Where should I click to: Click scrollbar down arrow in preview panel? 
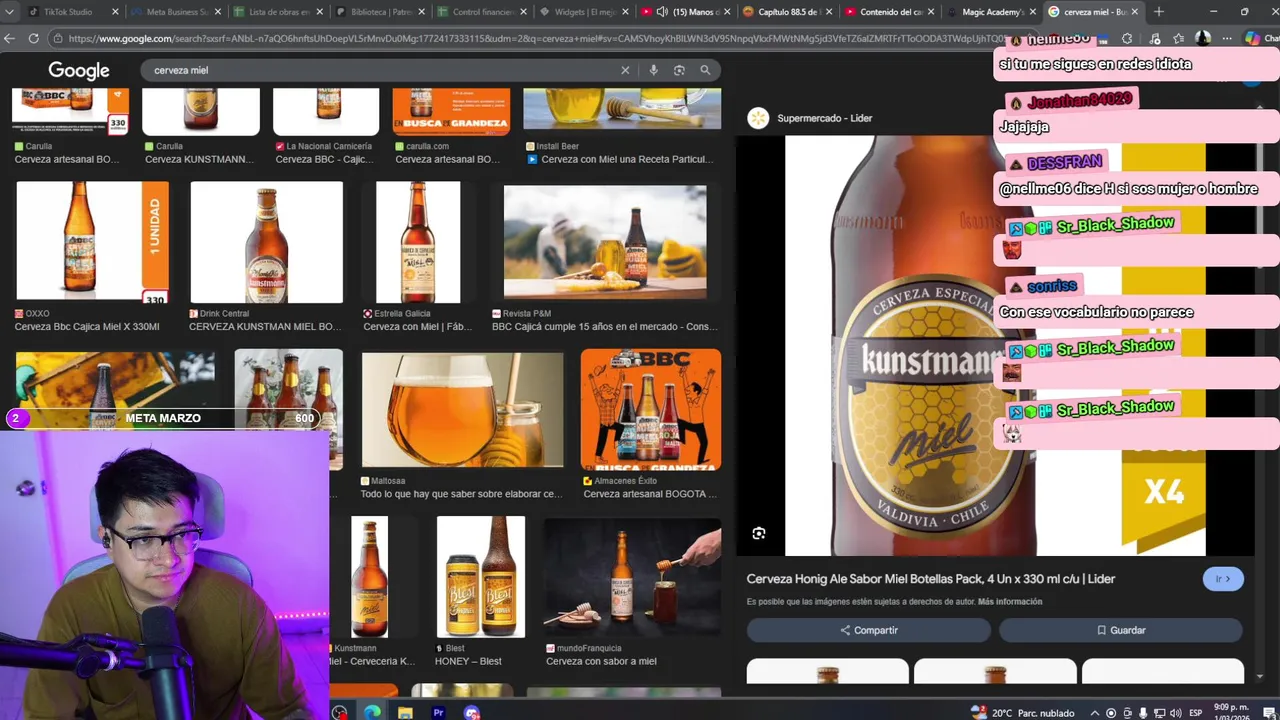(1260, 677)
